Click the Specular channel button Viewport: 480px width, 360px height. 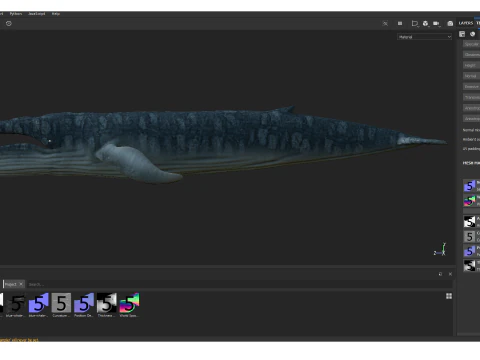click(471, 44)
